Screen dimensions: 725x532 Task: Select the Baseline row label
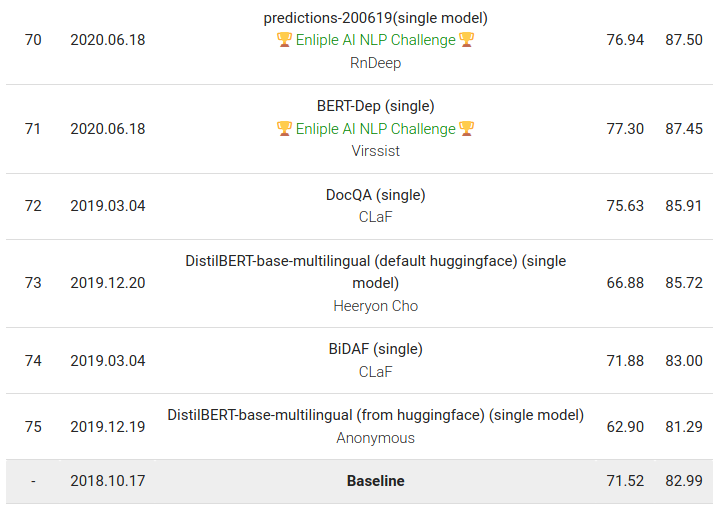point(375,481)
